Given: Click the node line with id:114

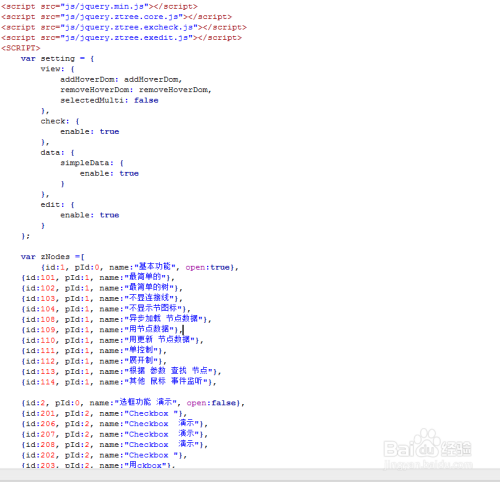Looking at the screenshot, I should pos(119,382).
